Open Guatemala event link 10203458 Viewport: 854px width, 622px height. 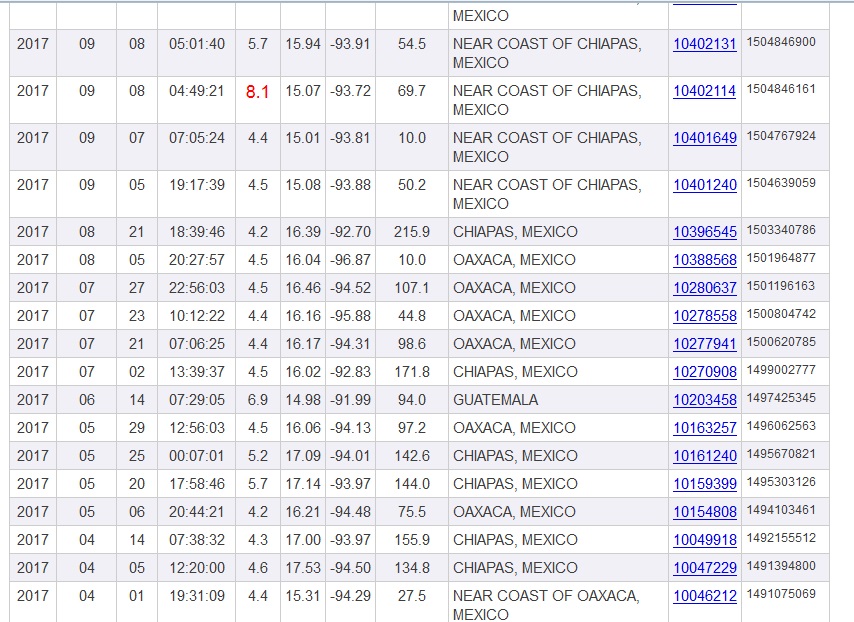pyautogui.click(x=705, y=400)
